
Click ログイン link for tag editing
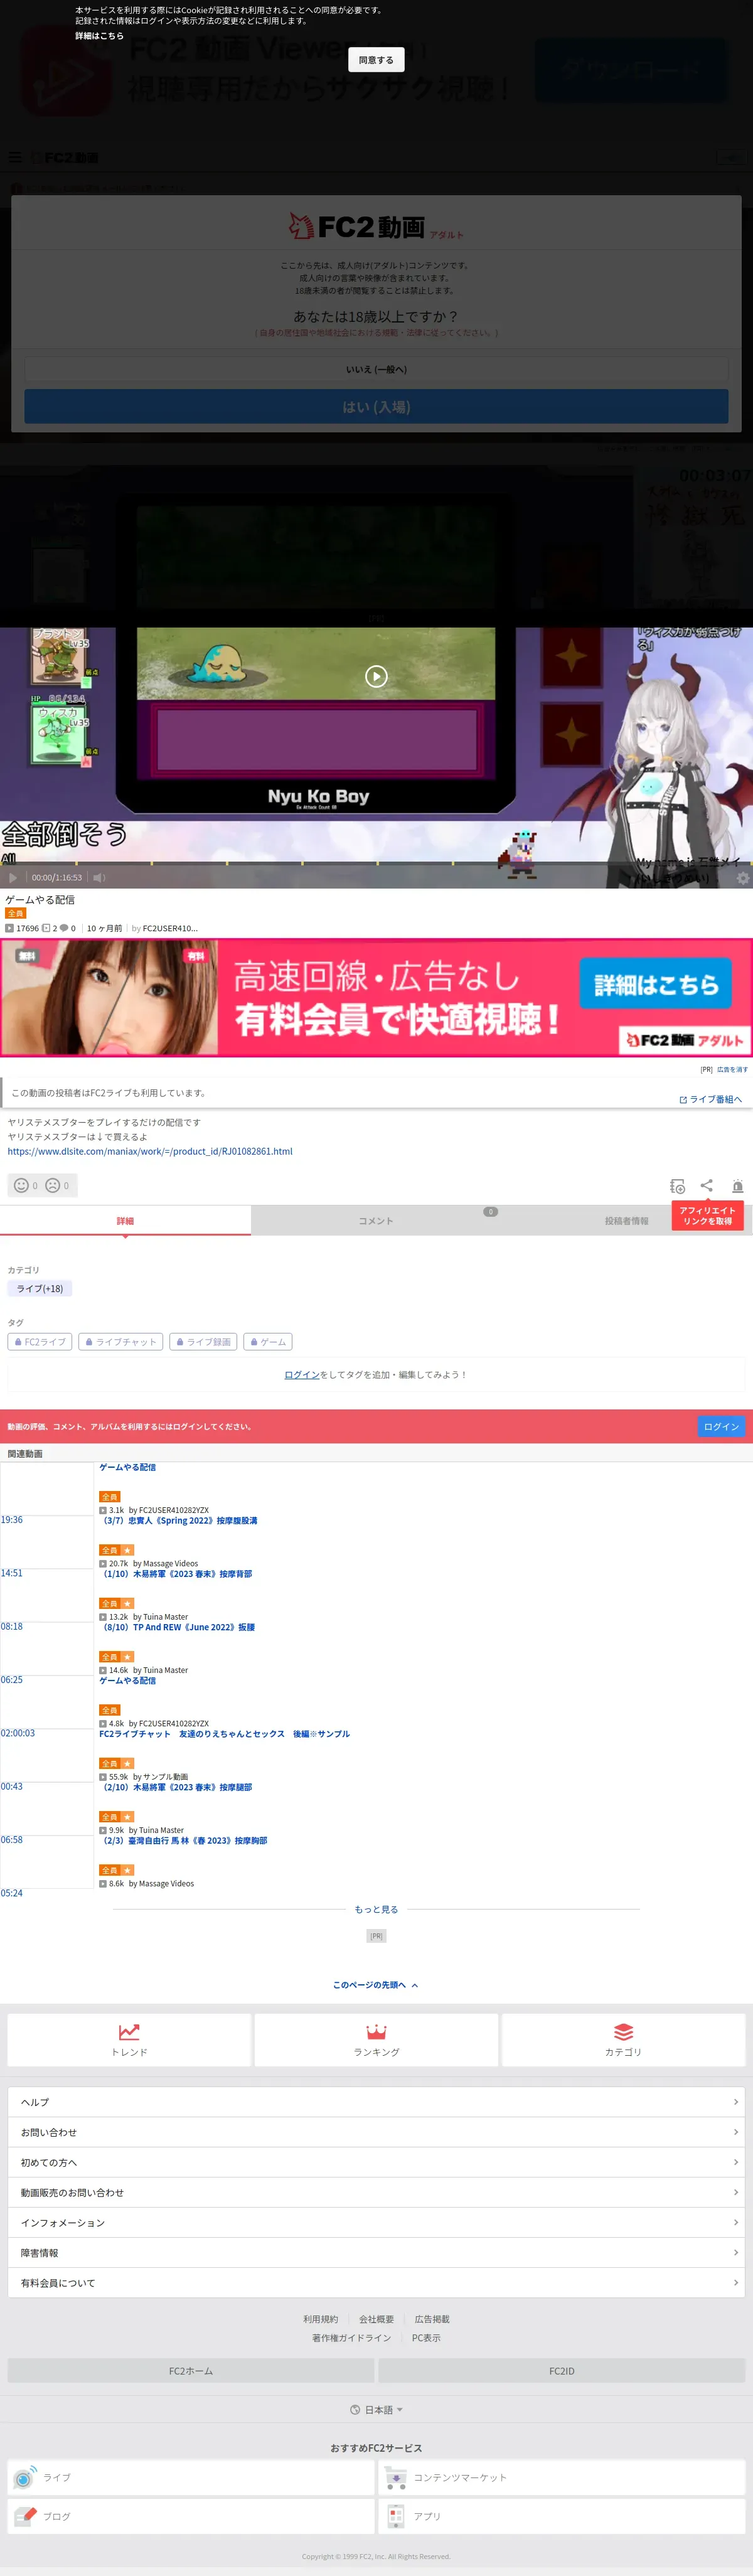point(302,1375)
